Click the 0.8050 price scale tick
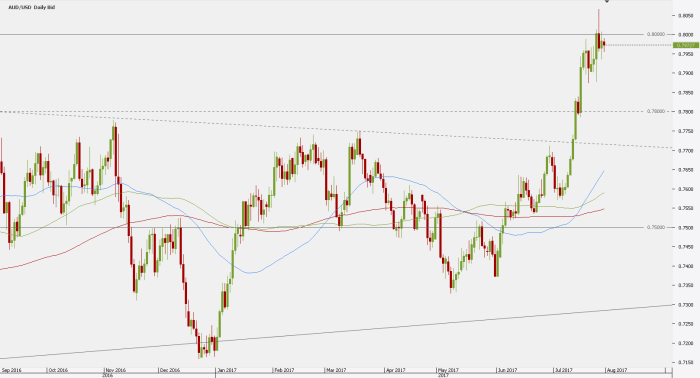This screenshot has height=378, width=700. coord(686,15)
